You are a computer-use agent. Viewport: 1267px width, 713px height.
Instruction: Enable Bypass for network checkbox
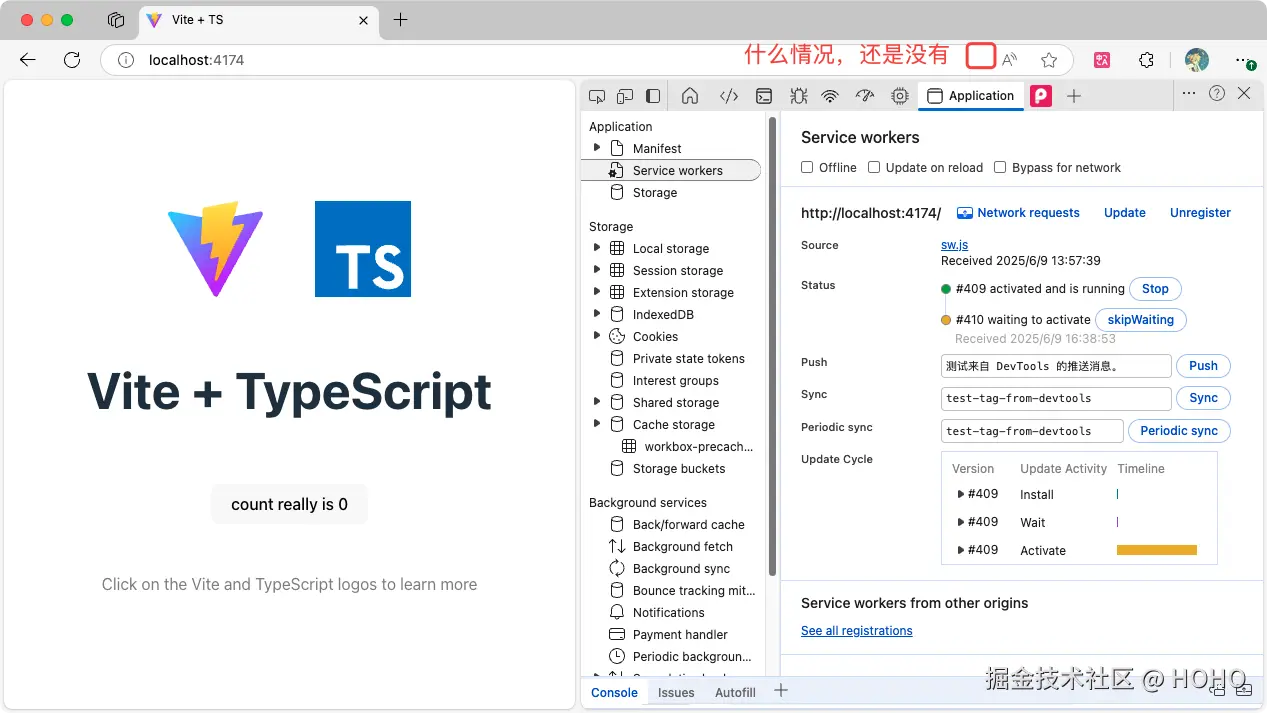pyautogui.click(x=1000, y=167)
